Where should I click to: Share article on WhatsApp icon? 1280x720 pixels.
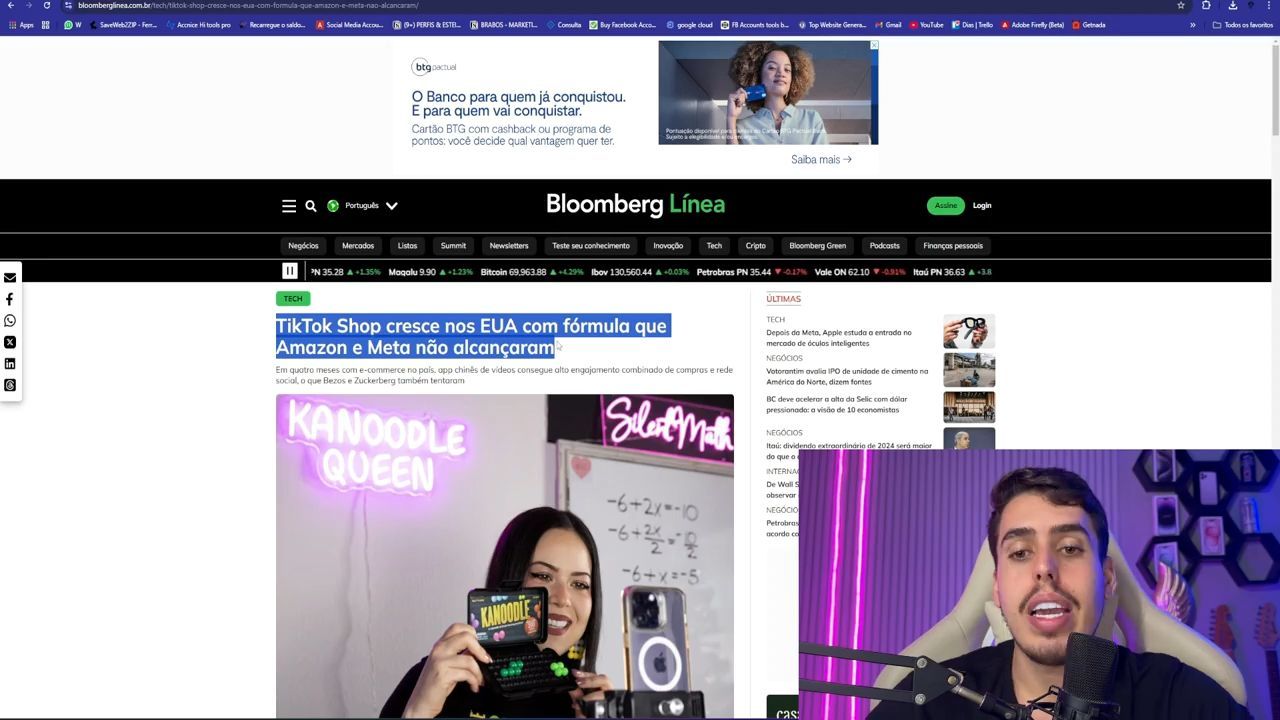[x=10, y=321]
